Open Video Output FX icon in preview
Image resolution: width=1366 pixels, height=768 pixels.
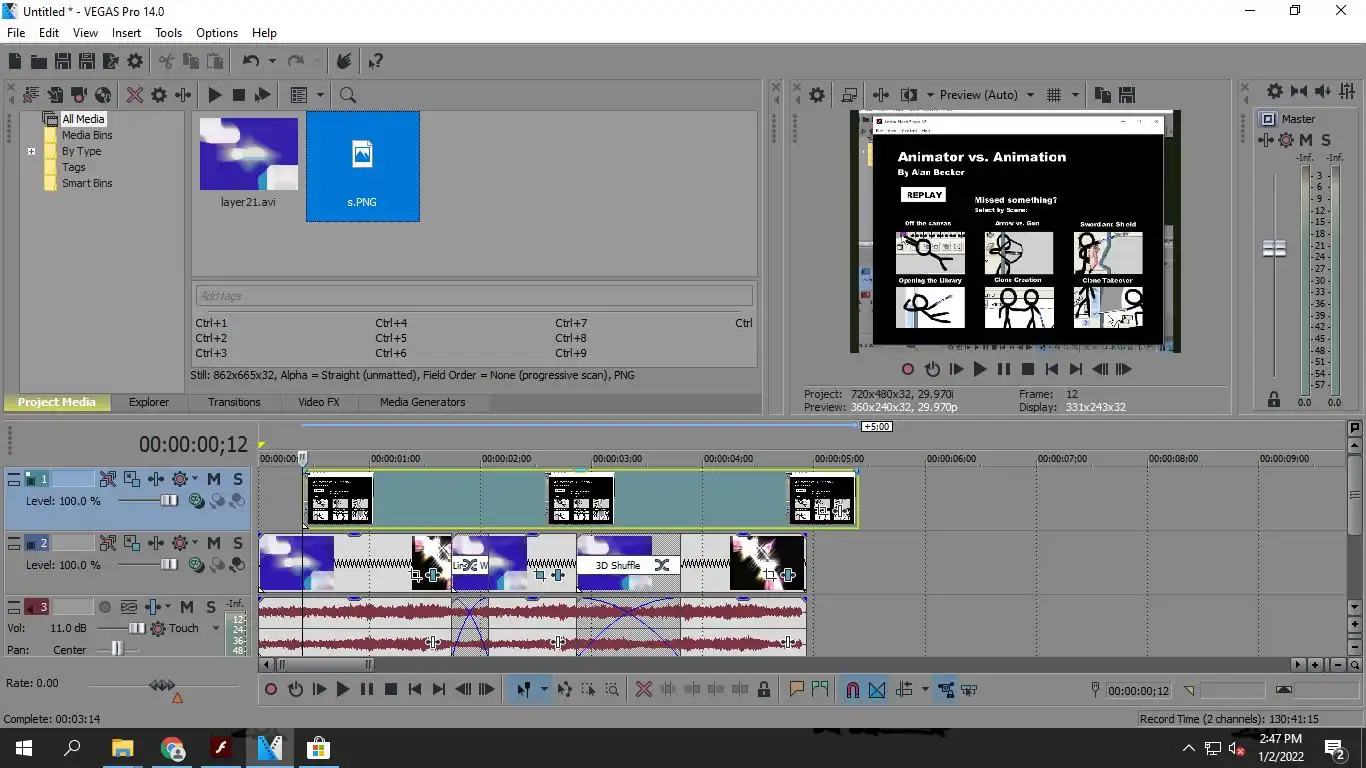pos(881,95)
